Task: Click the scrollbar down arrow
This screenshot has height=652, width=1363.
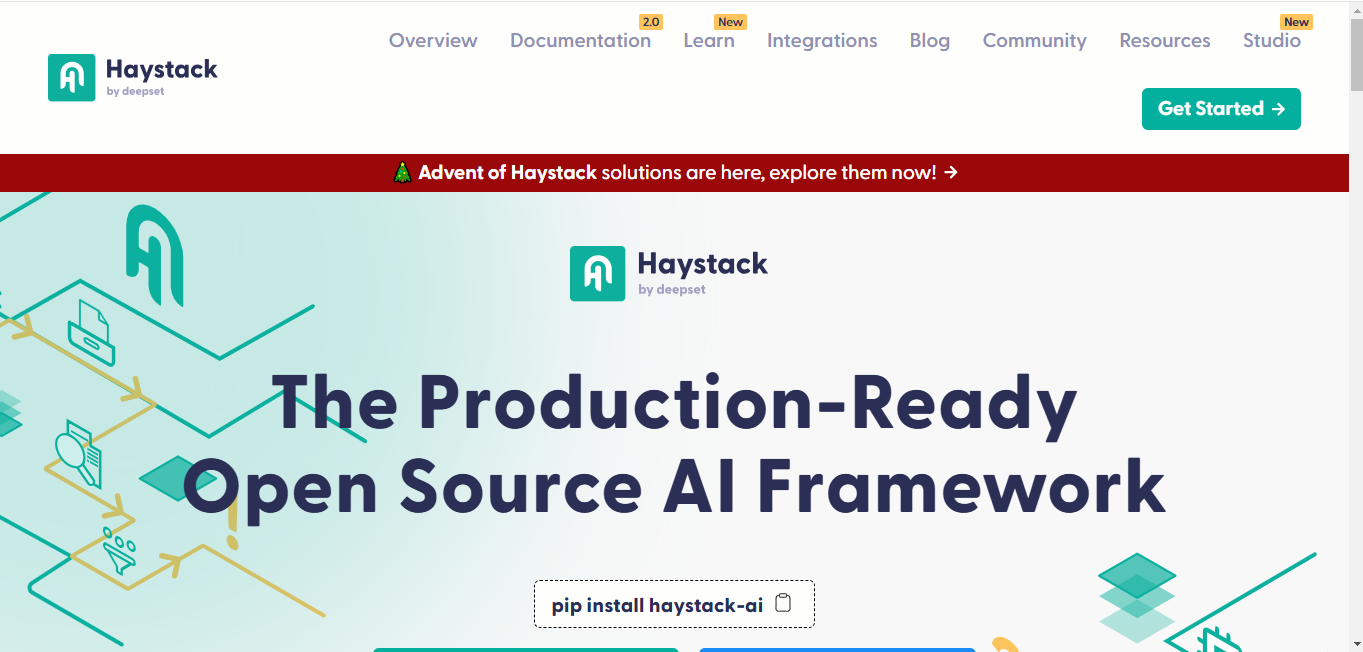Action: (1355, 644)
